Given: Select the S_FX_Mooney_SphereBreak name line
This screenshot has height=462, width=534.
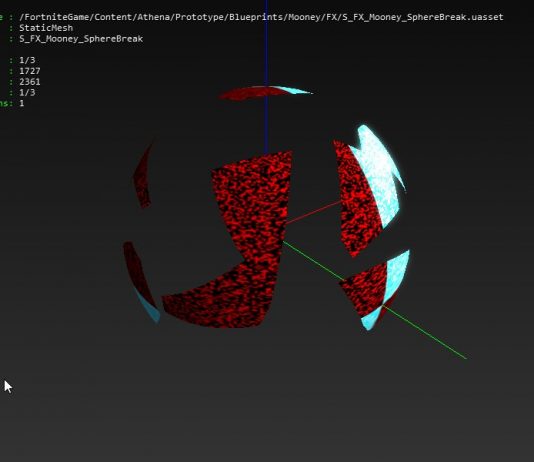Looking at the screenshot, I should coord(81,39).
